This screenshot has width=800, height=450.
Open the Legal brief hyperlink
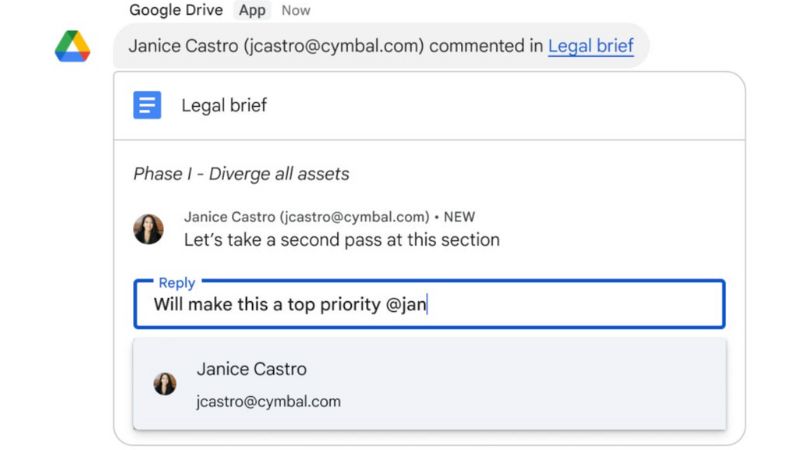pyautogui.click(x=591, y=46)
